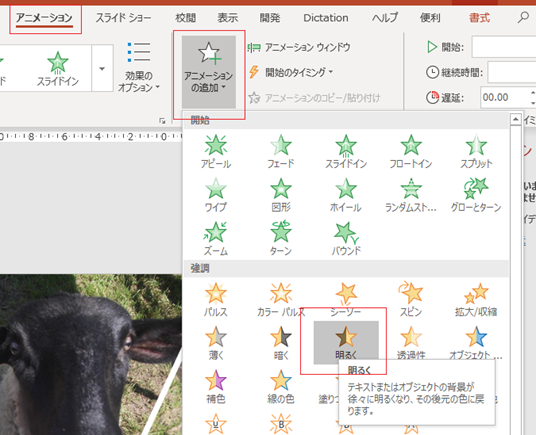Viewport: 536px width, 435px height.
Task: Apply the 明るく emphasis effect
Action: click(x=346, y=343)
